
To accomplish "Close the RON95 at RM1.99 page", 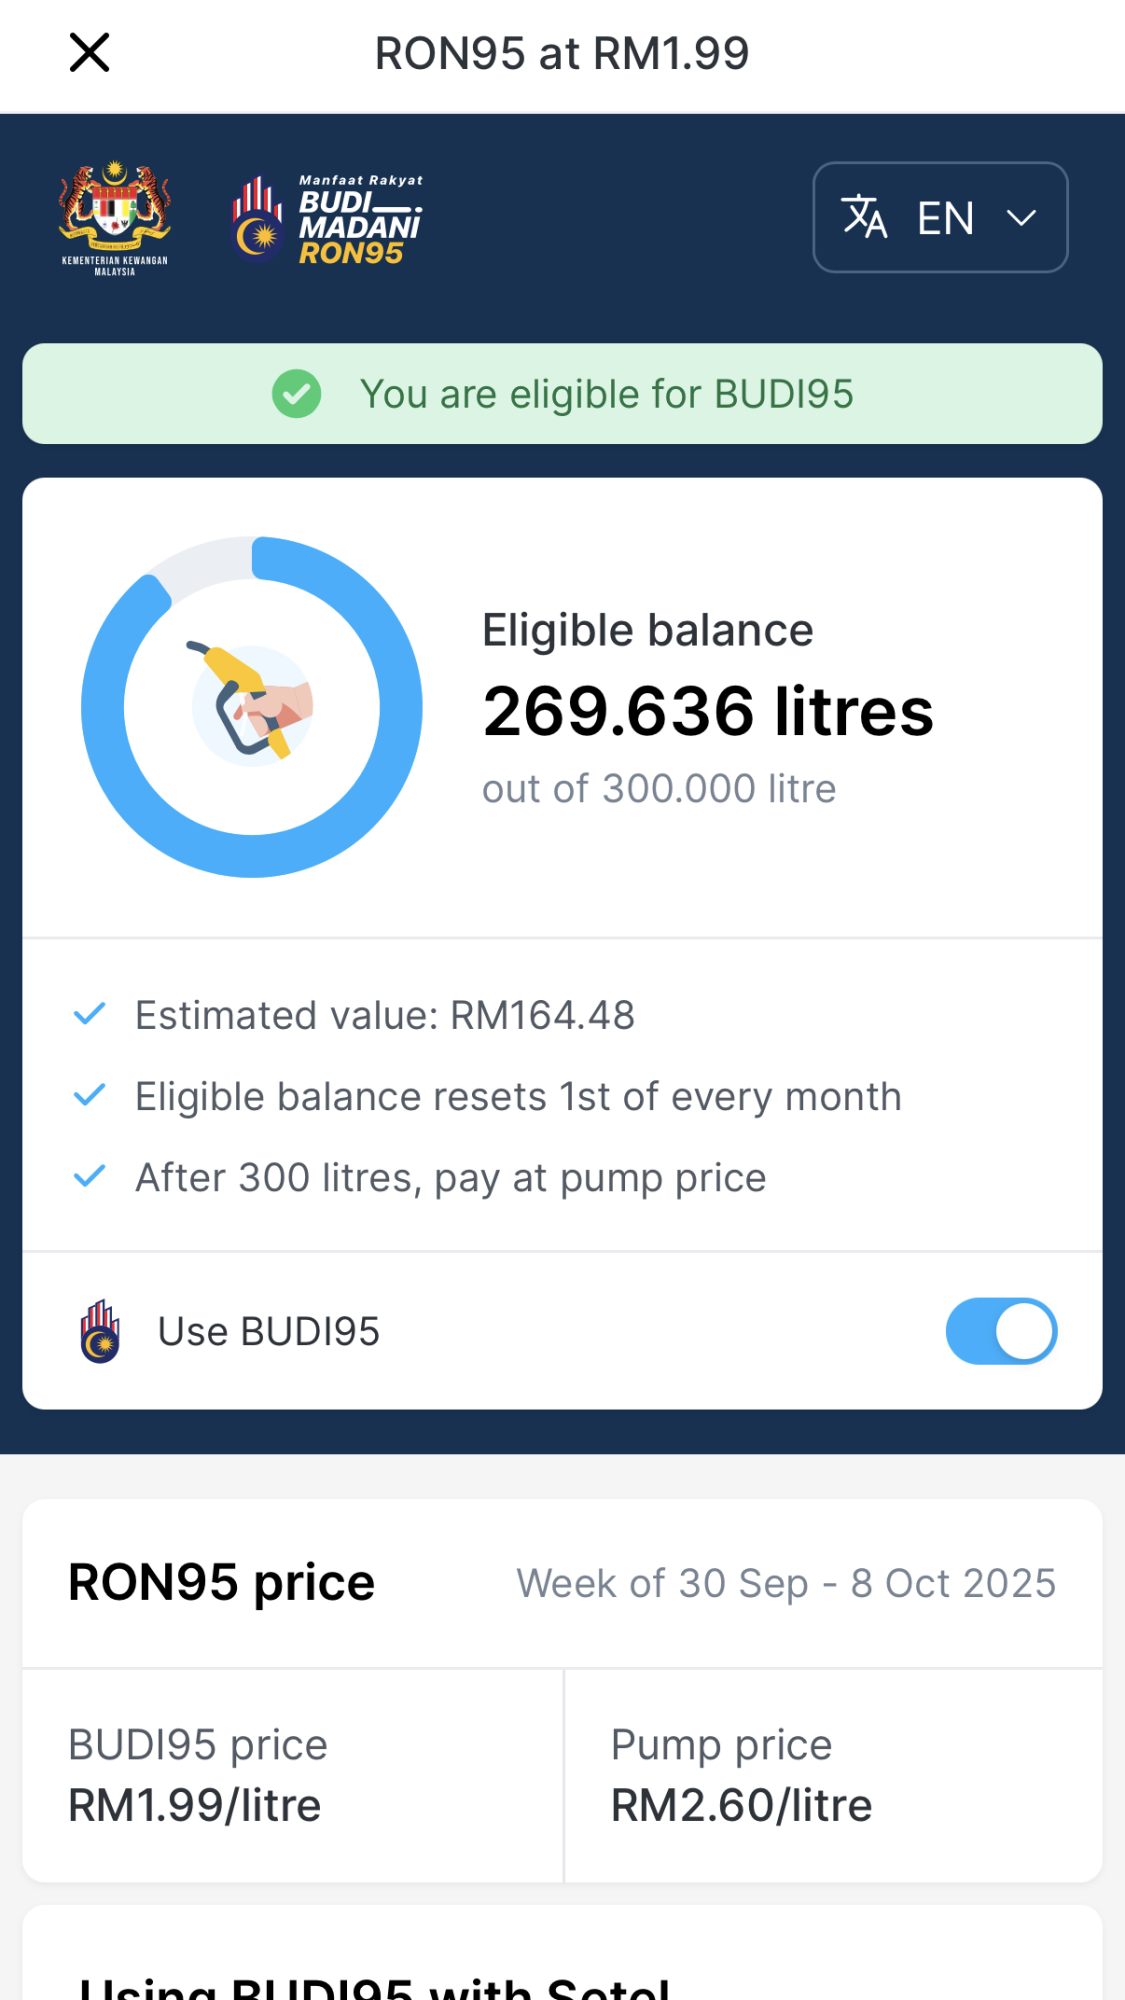I will [89, 53].
